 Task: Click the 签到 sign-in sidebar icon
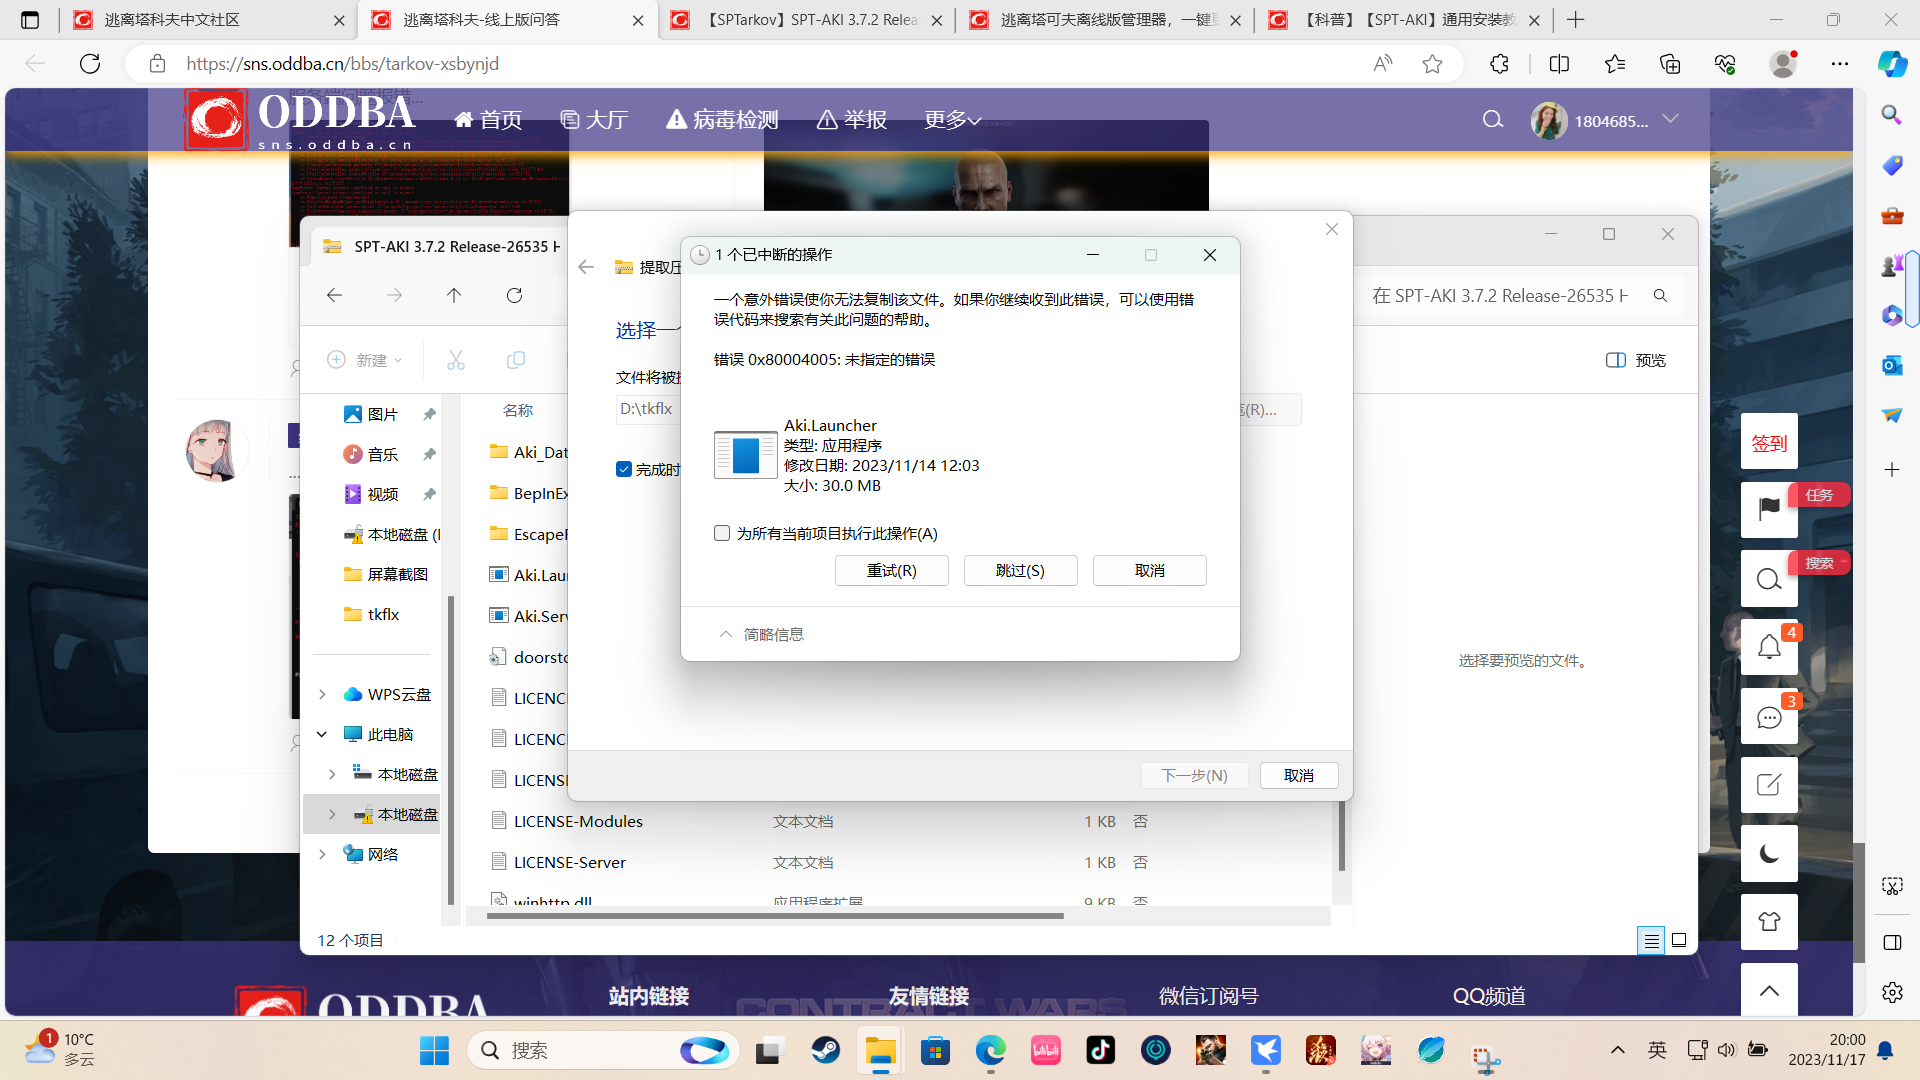point(1768,442)
